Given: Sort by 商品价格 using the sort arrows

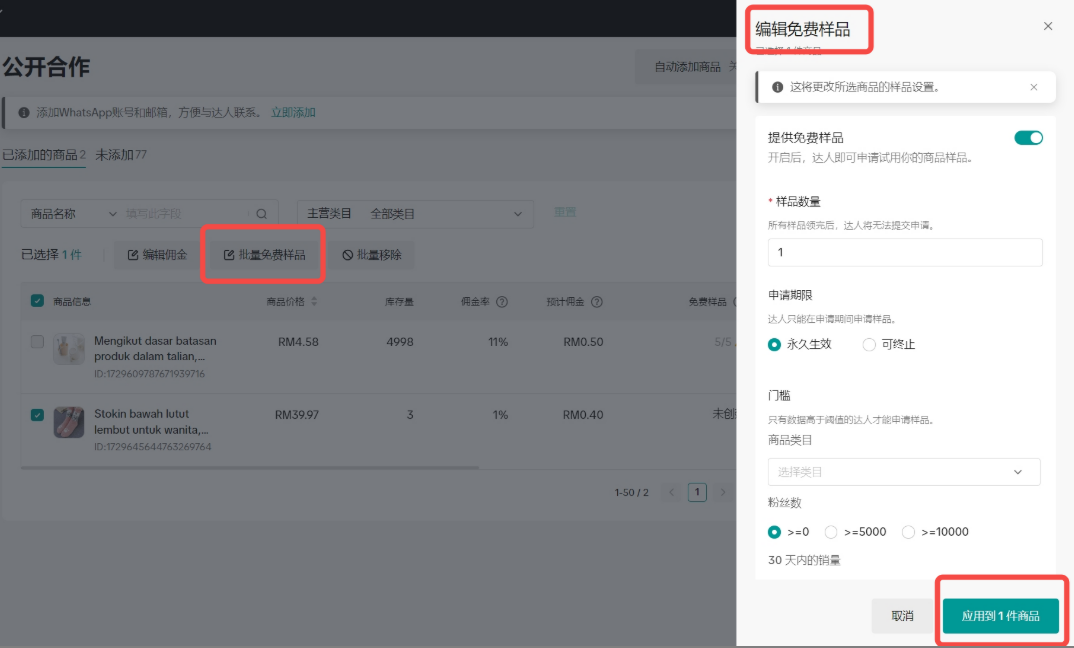Looking at the screenshot, I should (x=313, y=303).
